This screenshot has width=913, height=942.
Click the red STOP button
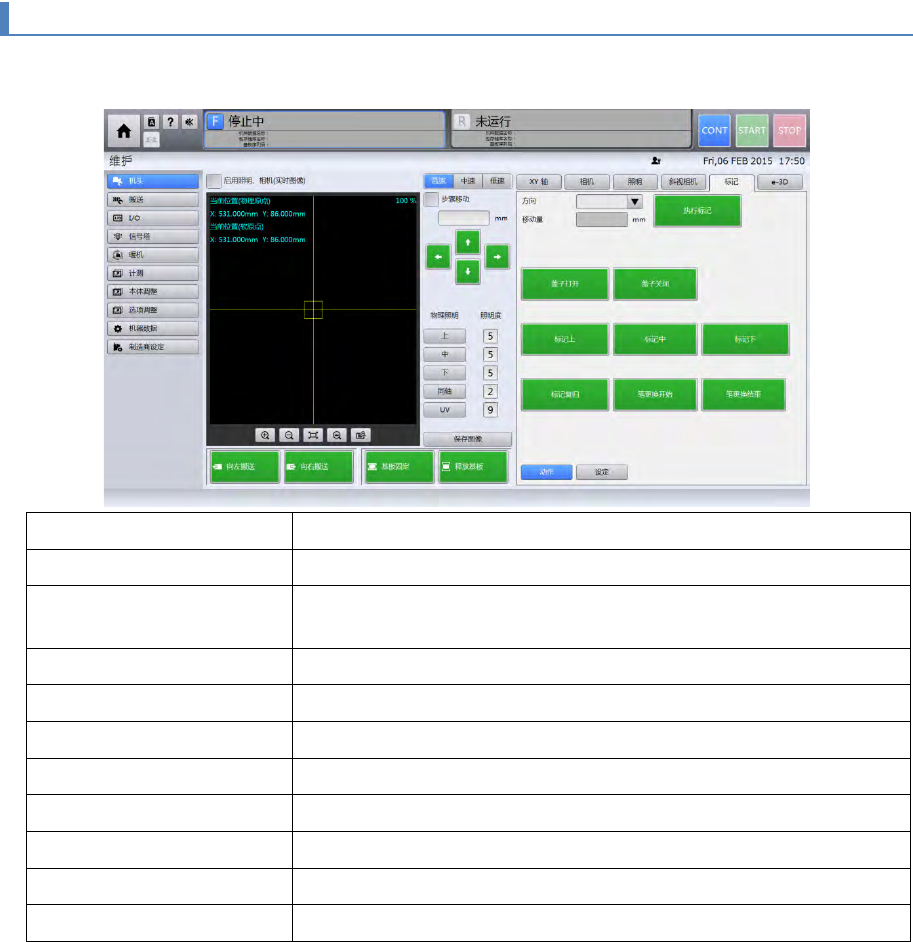click(x=789, y=130)
